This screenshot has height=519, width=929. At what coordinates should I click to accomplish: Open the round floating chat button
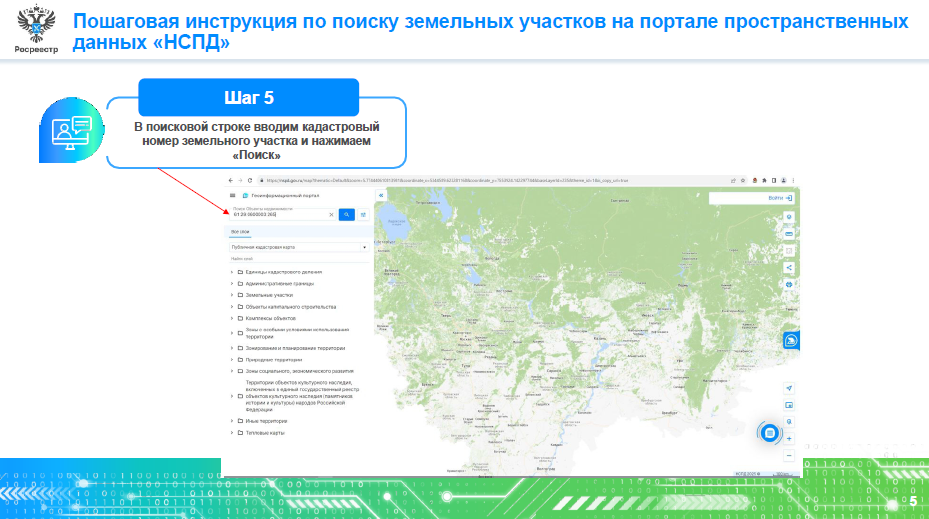coord(769,433)
